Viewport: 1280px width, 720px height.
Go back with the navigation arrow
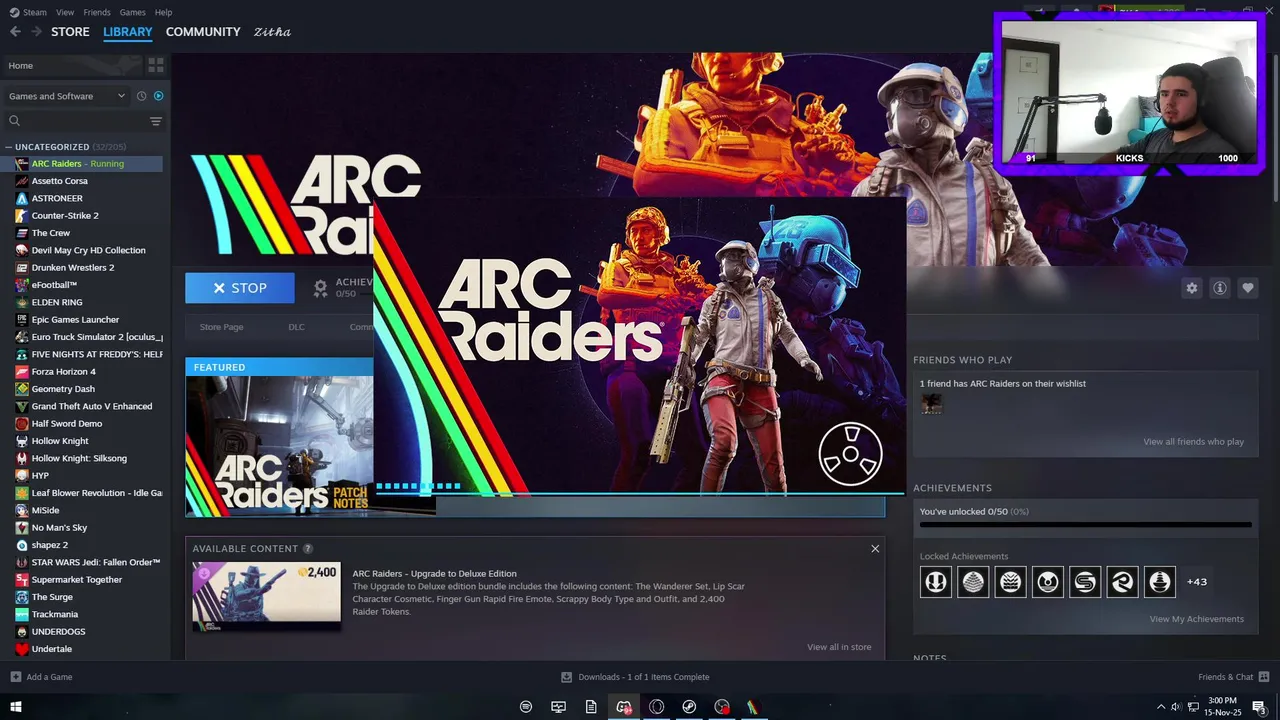pos(15,32)
